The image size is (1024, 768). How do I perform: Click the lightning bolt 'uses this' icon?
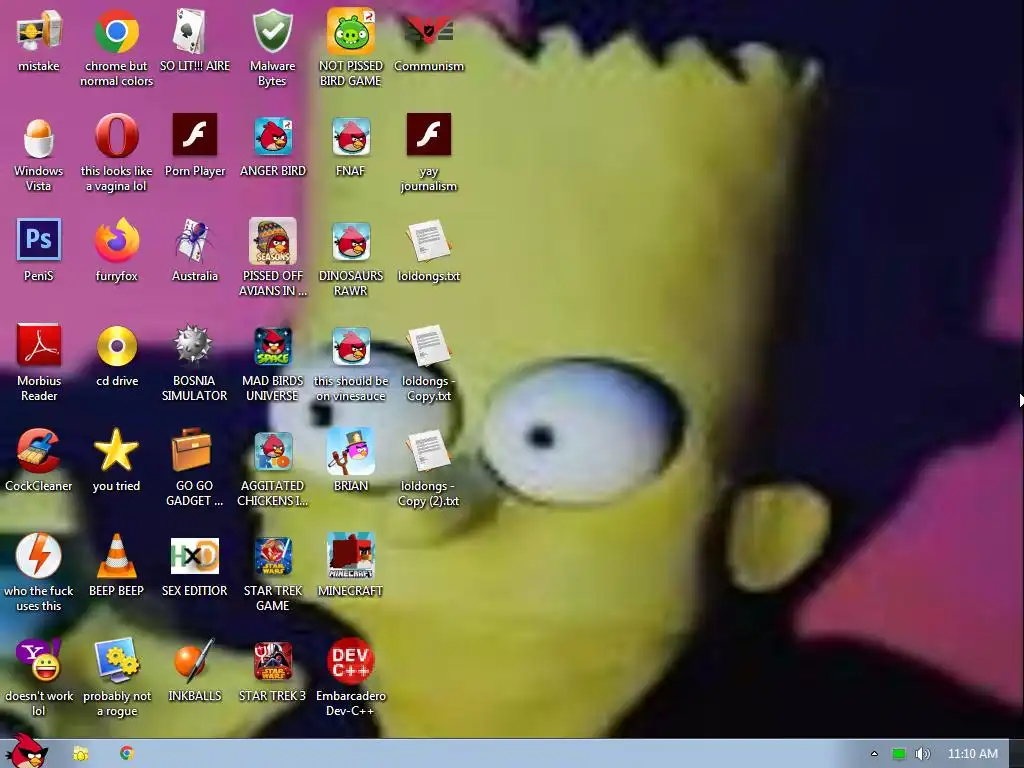(x=39, y=555)
